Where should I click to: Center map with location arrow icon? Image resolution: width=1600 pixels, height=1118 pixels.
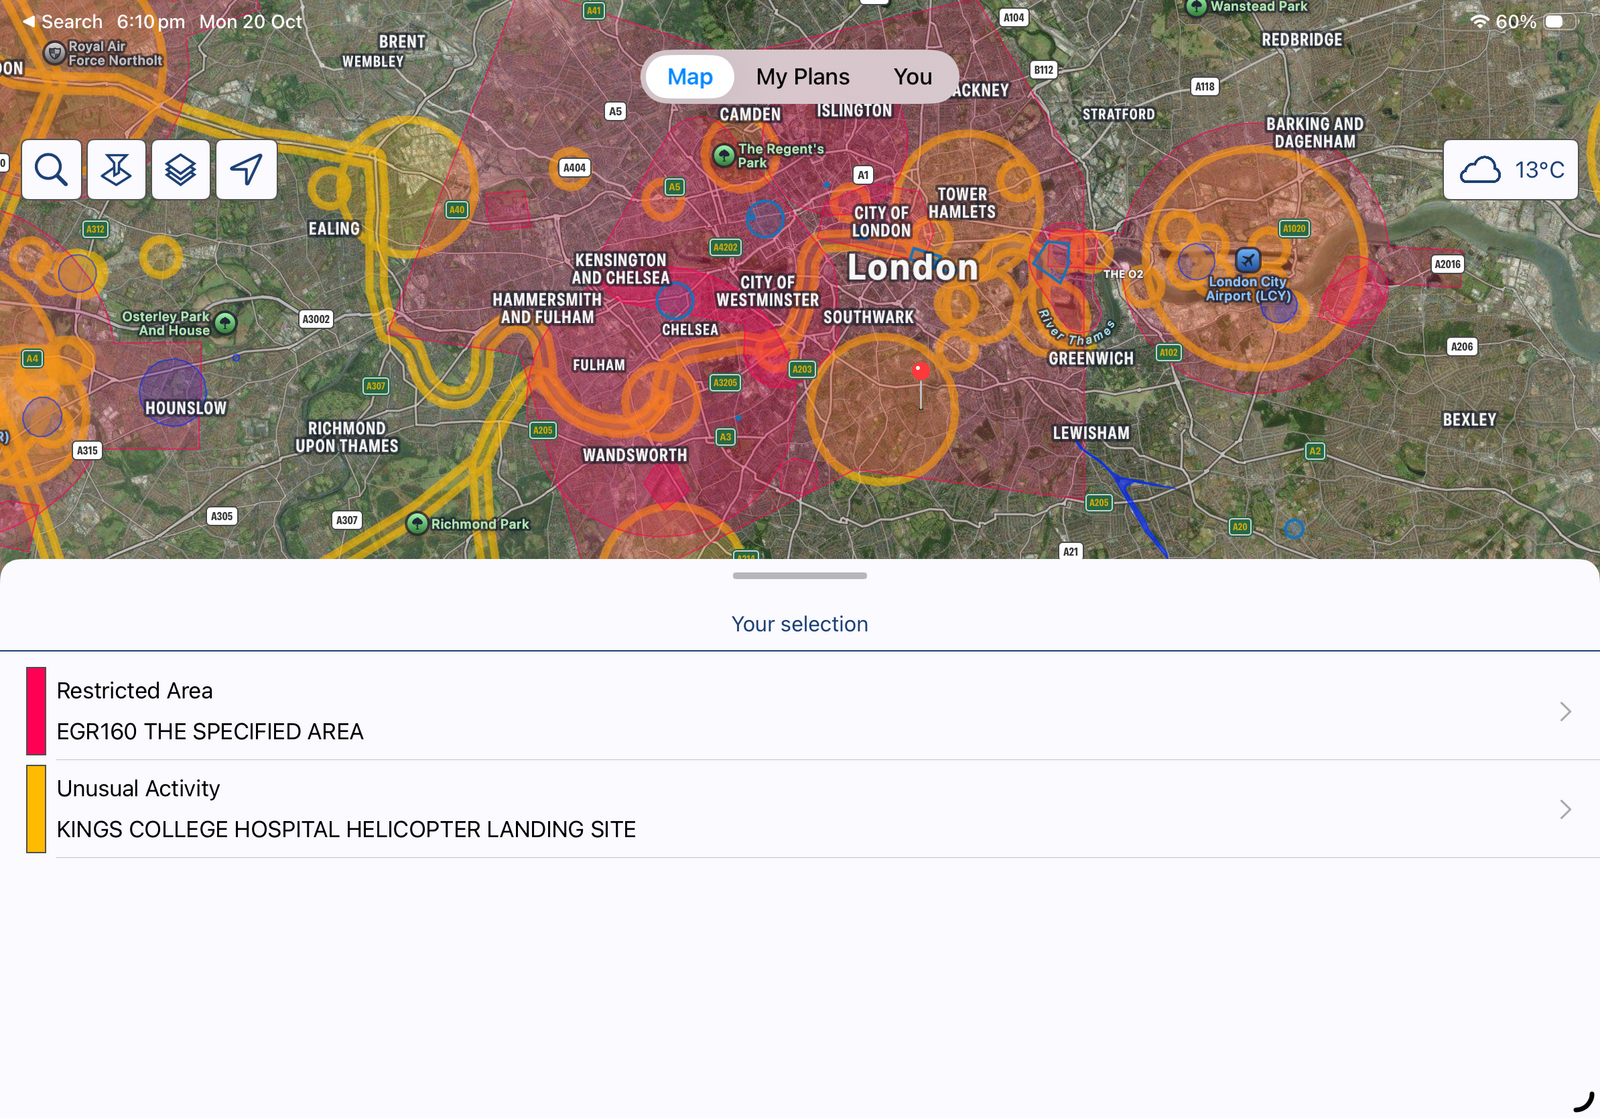coord(246,170)
